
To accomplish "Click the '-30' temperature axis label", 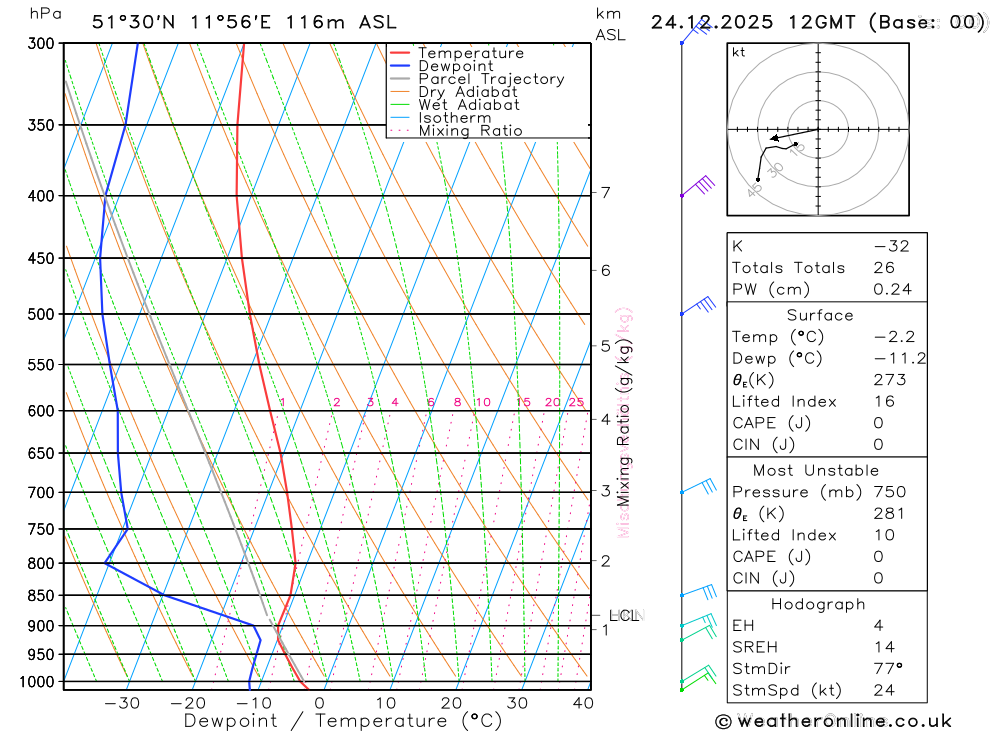I will (x=121, y=703).
